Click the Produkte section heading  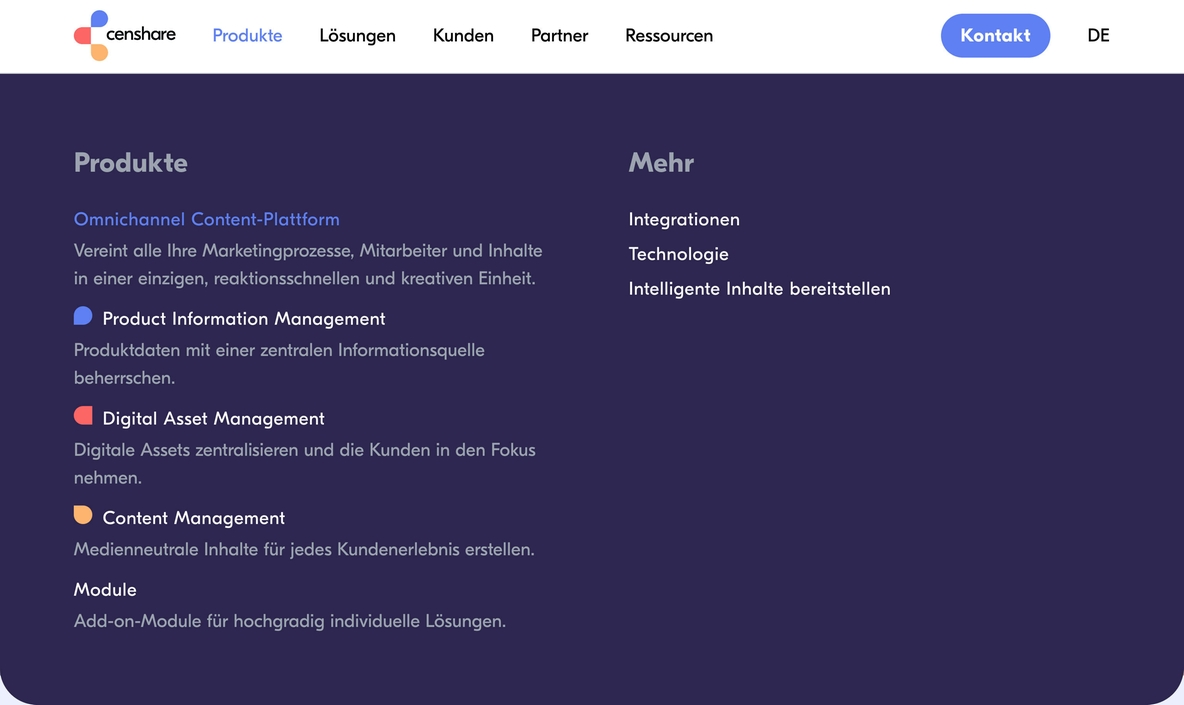(x=131, y=162)
